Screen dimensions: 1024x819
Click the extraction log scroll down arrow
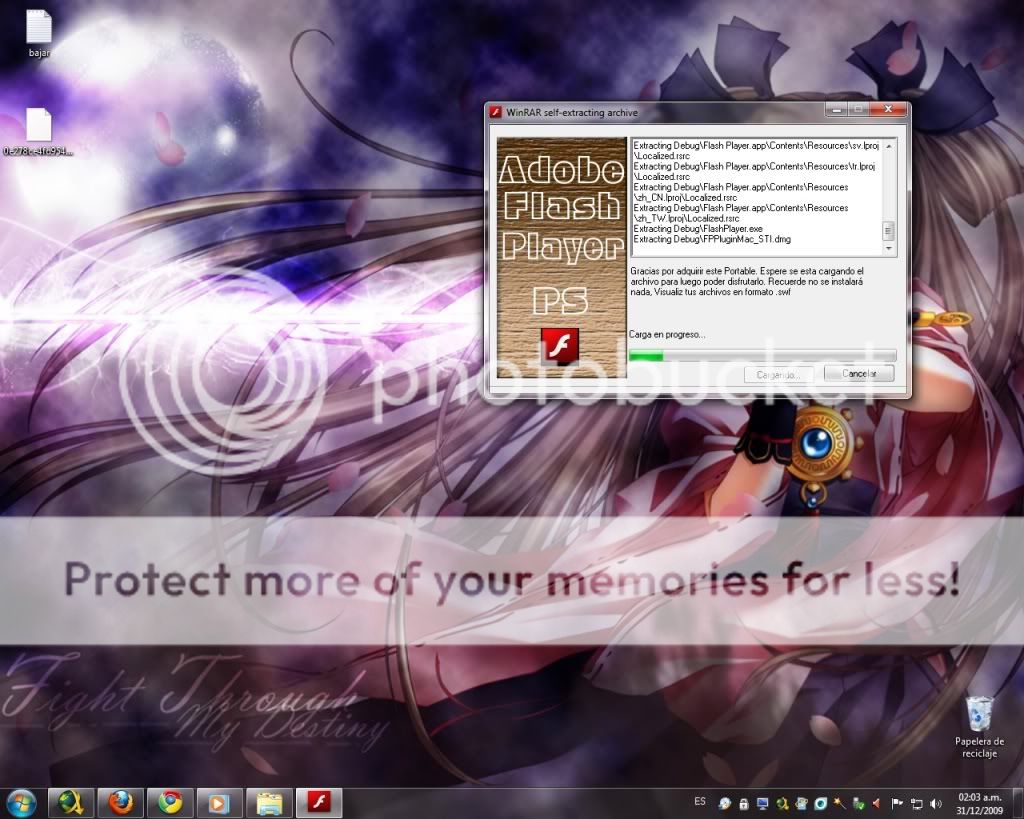(888, 248)
